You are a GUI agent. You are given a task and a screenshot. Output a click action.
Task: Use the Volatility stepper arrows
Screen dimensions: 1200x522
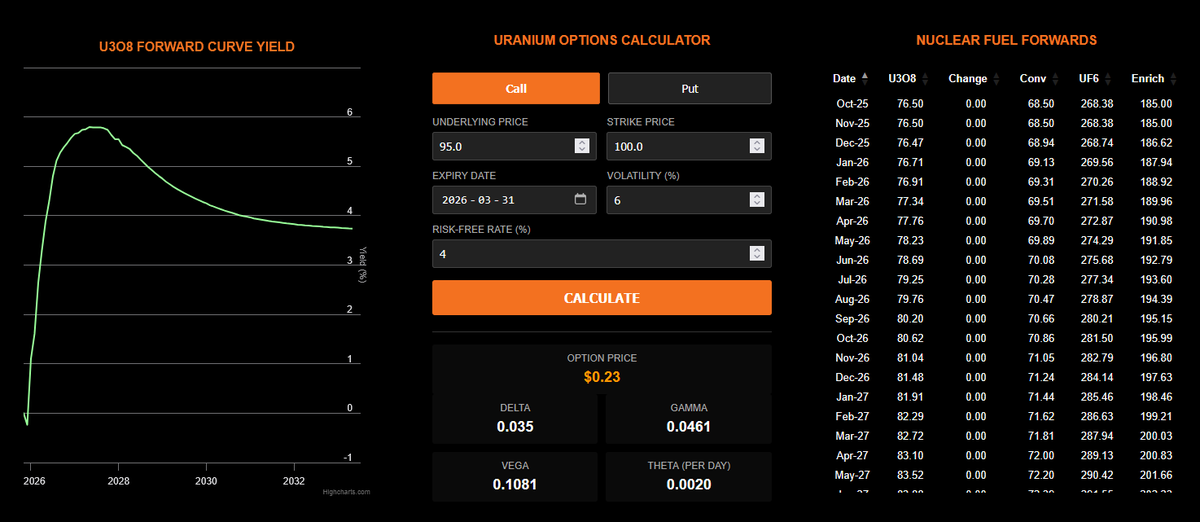(x=757, y=199)
